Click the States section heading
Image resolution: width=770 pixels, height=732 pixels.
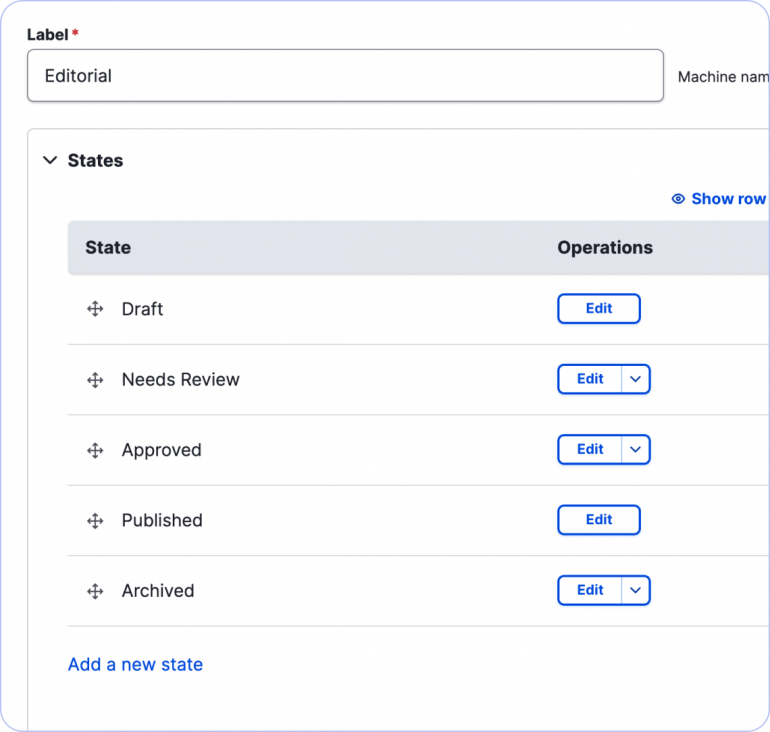click(x=95, y=161)
